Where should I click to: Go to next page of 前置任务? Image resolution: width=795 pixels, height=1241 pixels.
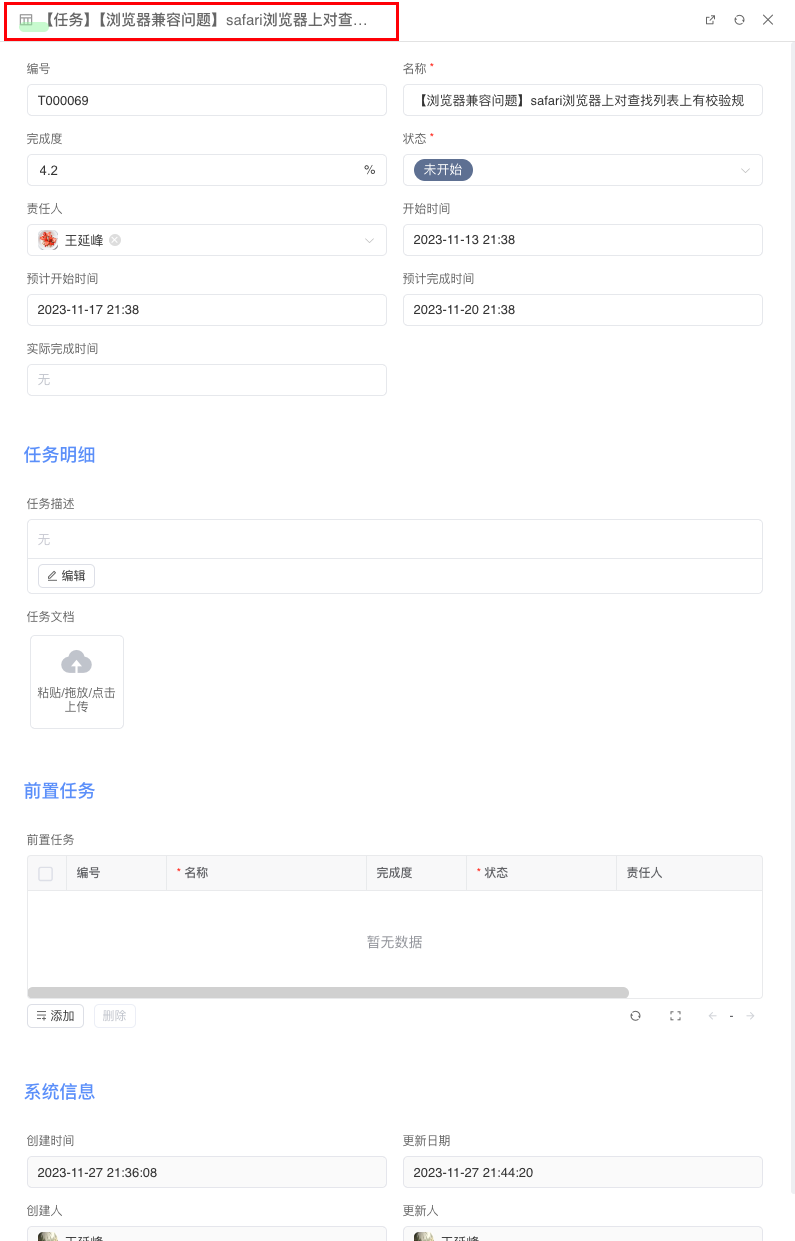point(750,1016)
